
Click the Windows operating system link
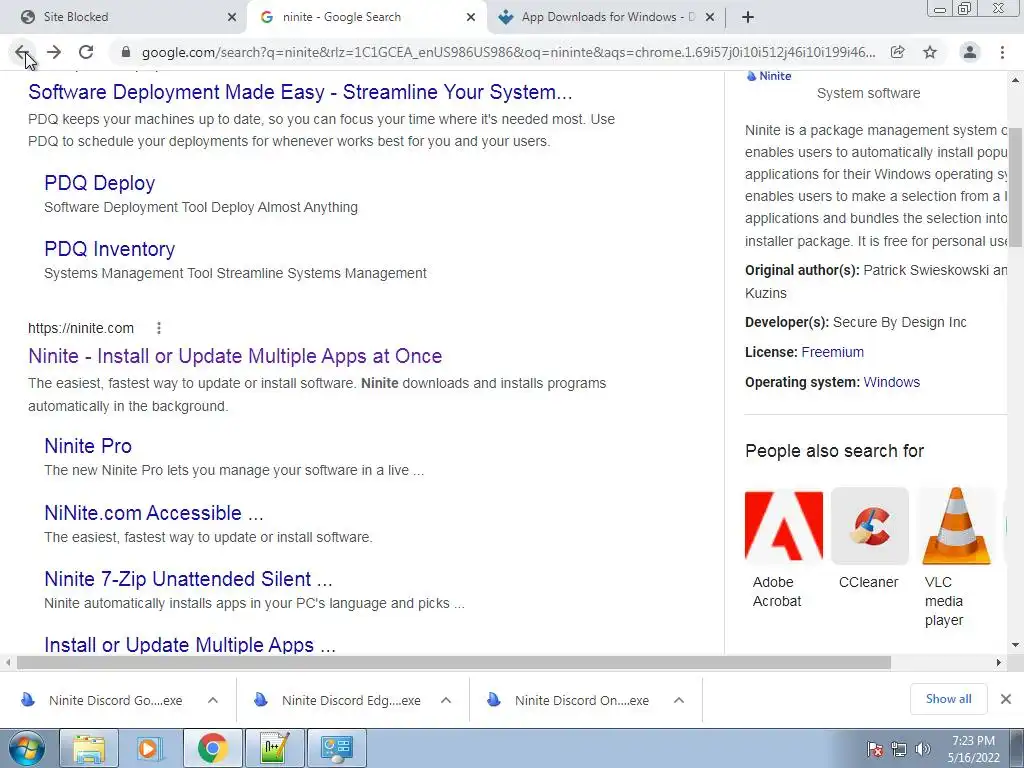coord(891,382)
